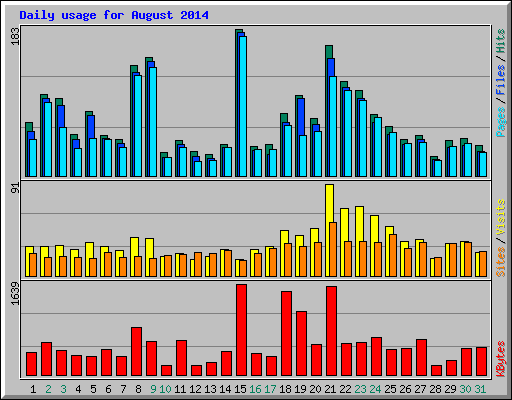Screen dimensions: 512x400
Task: Click day label "6" on x-axis
Action: 108,389
